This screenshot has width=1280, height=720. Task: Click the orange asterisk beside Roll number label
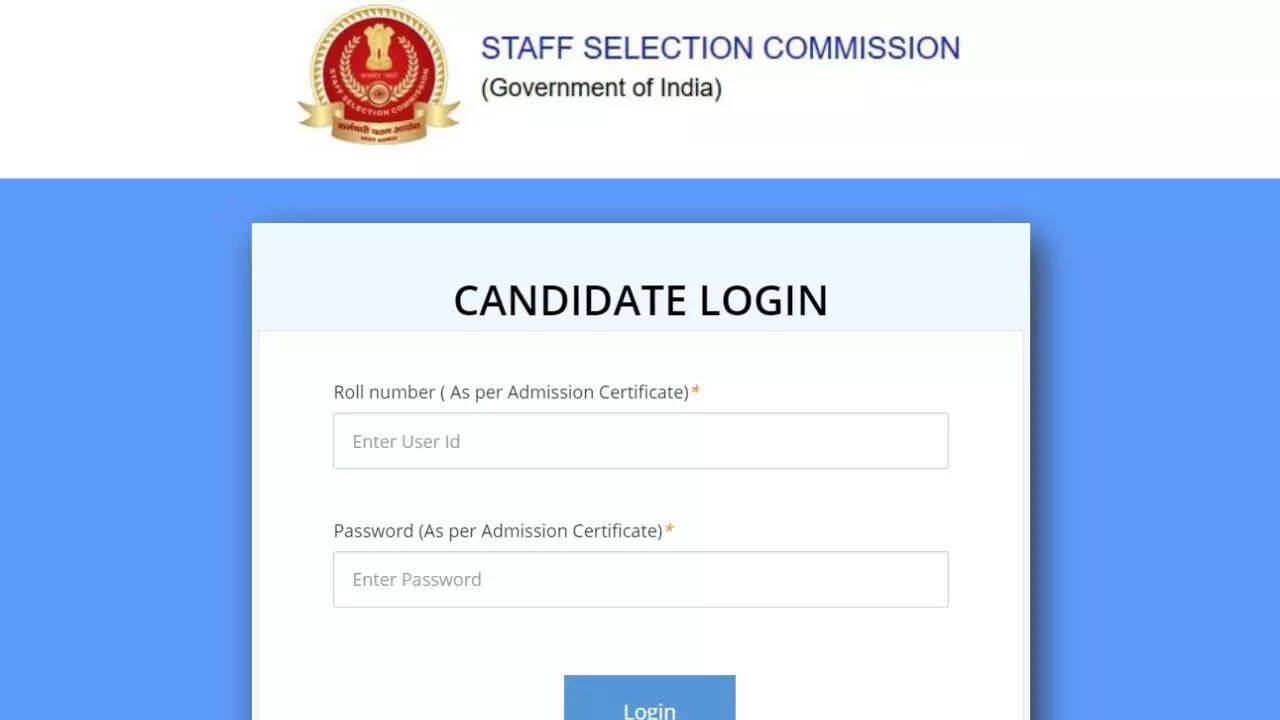(696, 391)
